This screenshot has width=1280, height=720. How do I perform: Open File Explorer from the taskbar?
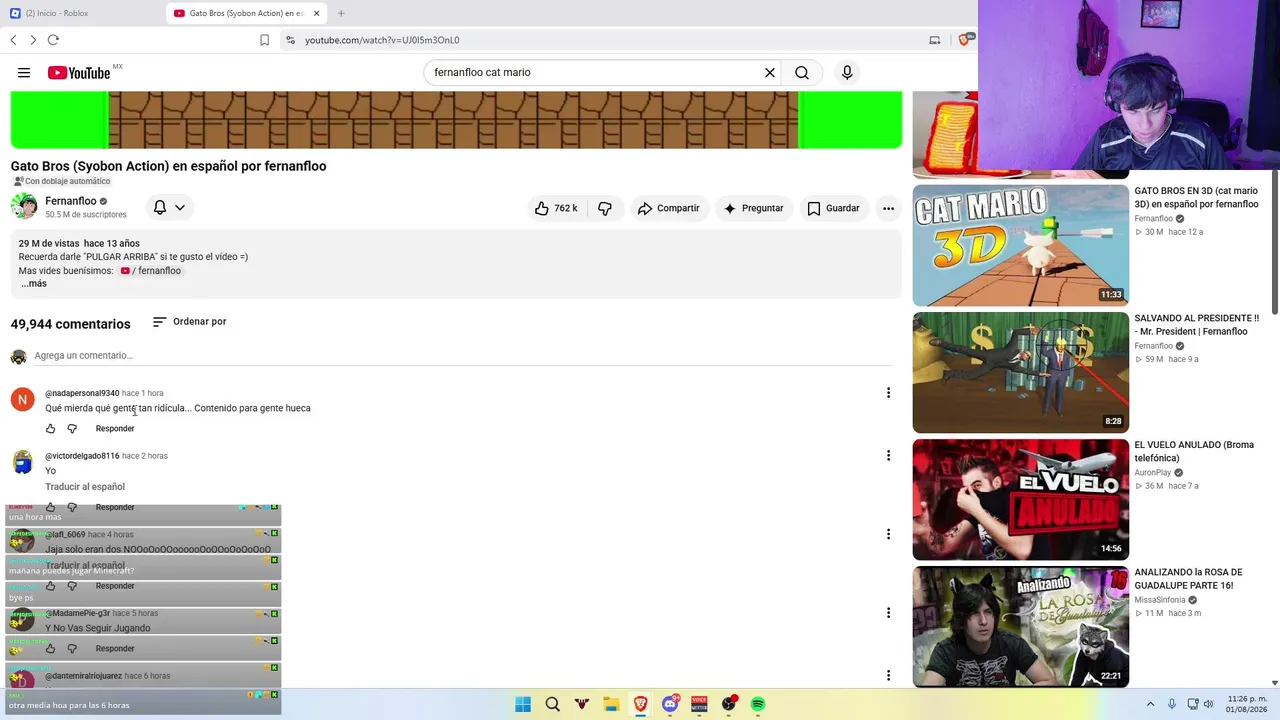tap(611, 704)
